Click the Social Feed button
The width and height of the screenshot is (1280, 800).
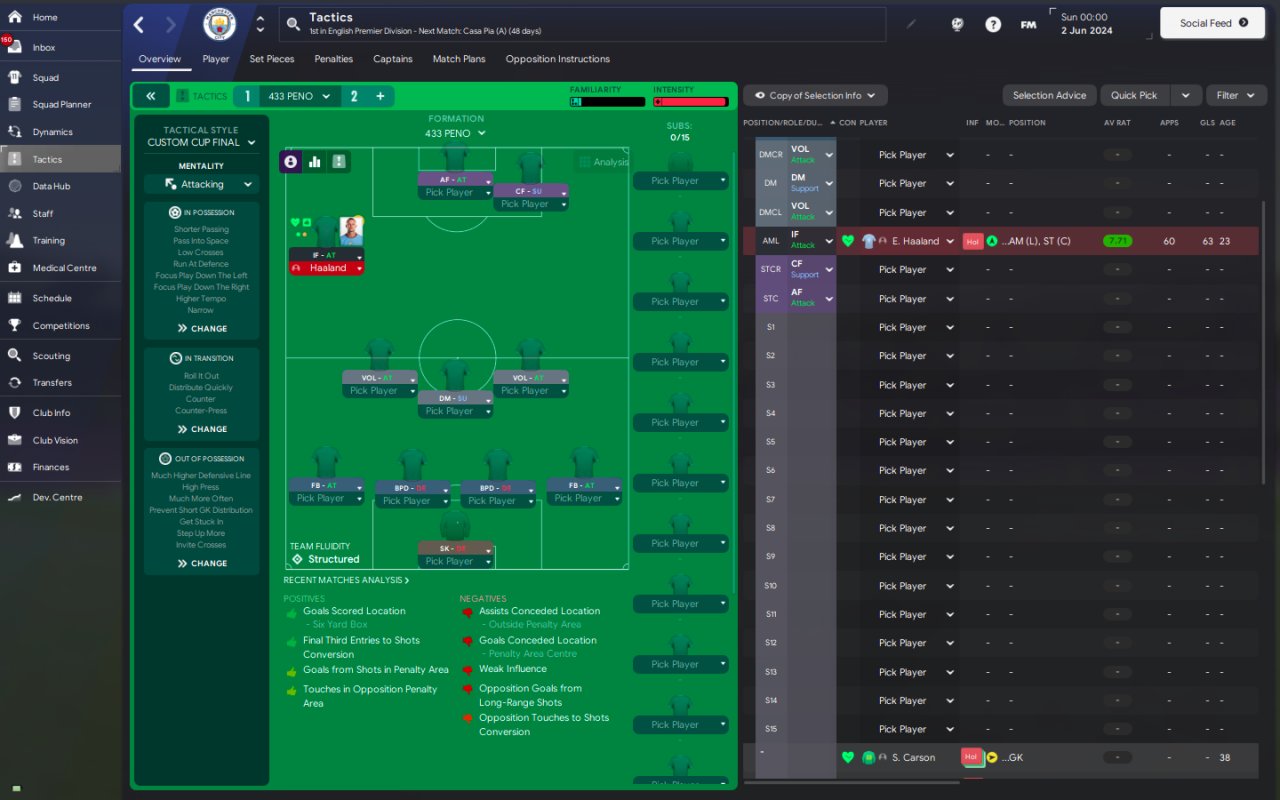click(x=1213, y=23)
